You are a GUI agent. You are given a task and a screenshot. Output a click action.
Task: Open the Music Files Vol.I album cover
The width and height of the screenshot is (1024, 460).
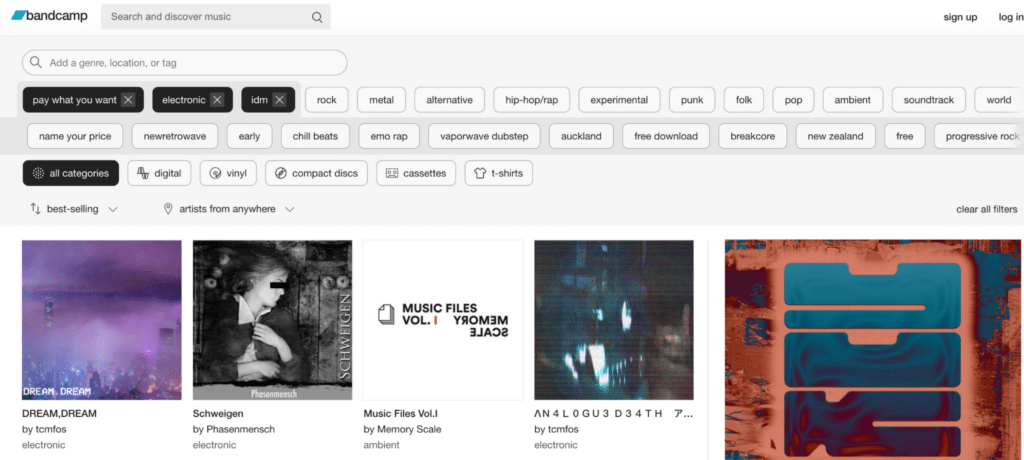point(443,320)
